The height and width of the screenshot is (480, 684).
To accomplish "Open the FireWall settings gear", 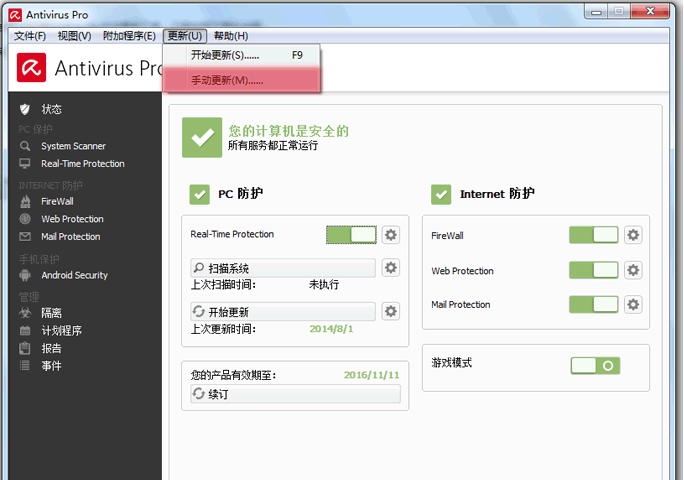I will click(x=633, y=235).
